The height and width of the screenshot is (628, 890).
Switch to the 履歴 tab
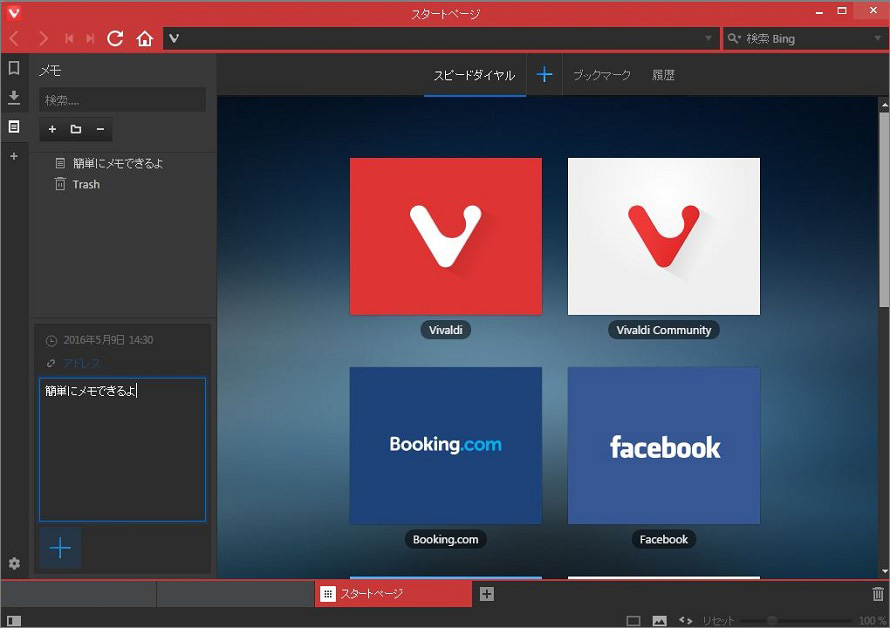point(664,75)
